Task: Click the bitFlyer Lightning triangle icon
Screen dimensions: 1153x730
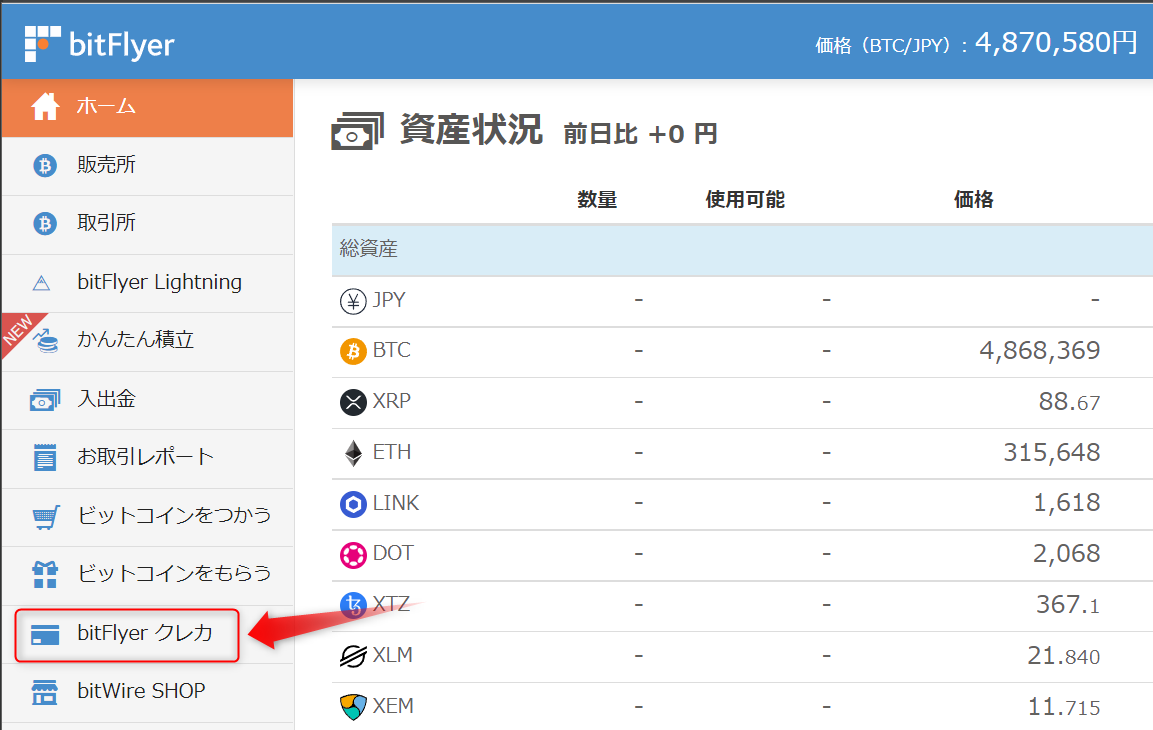Action: 42,282
